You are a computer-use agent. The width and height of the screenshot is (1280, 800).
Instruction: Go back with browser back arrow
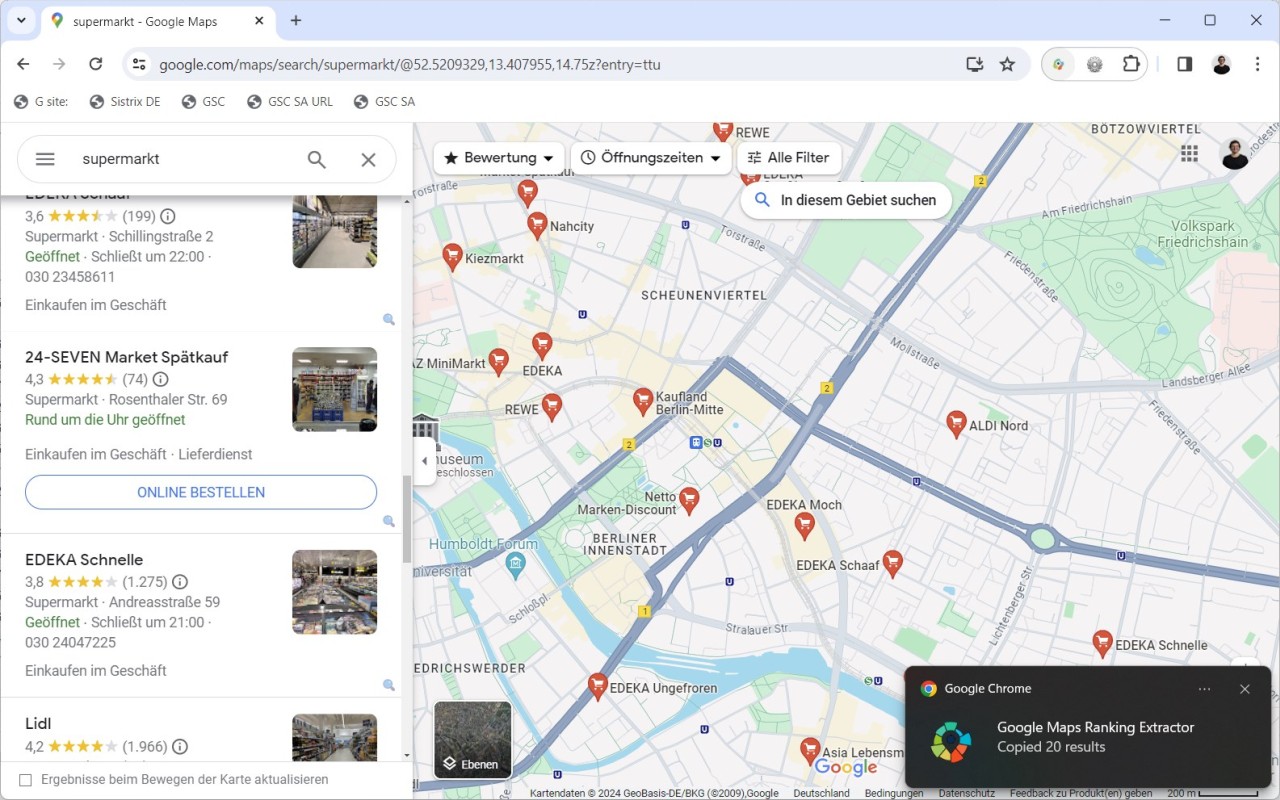pyautogui.click(x=24, y=64)
